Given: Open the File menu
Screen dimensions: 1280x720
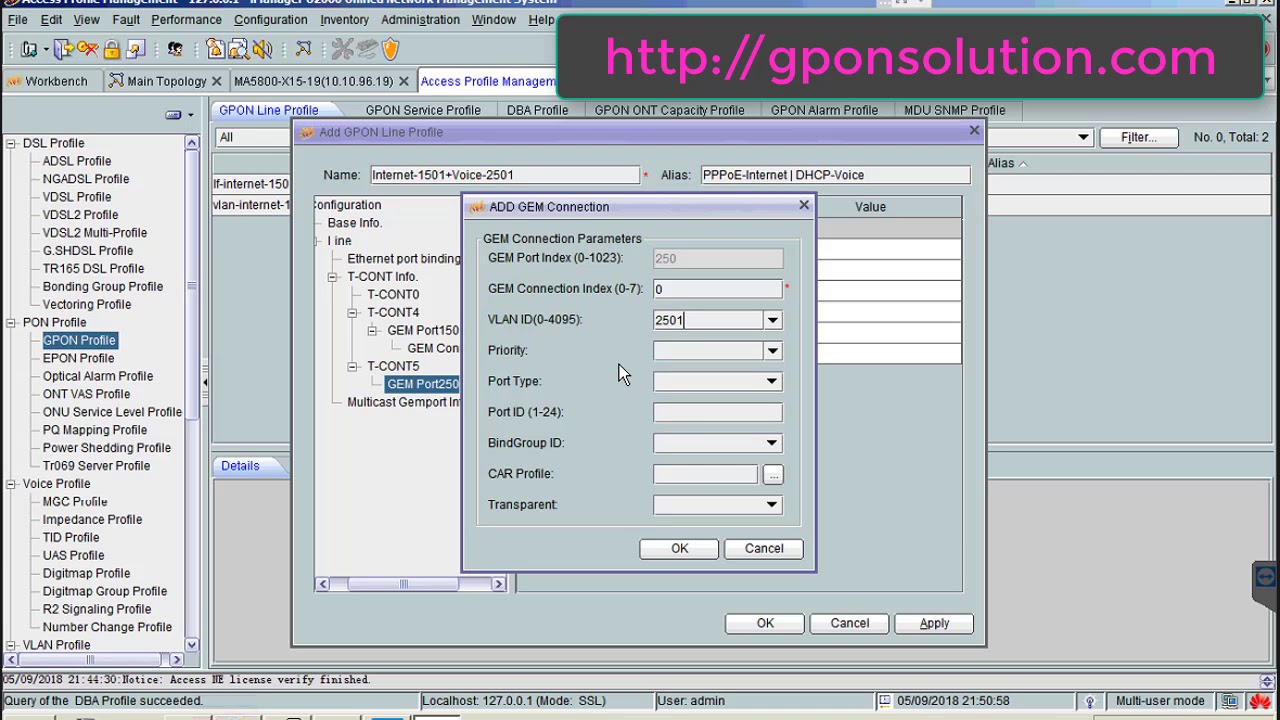Looking at the screenshot, I should point(17,20).
